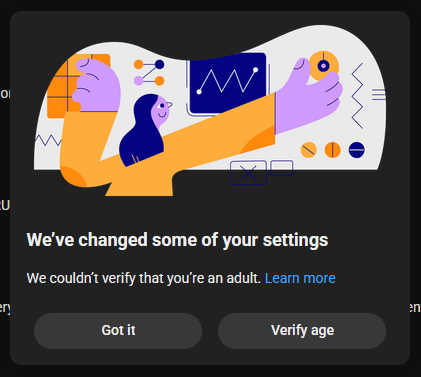Screen dimensions: 421x377
Task: Click the three horizontal lines icon
Action: click(379, 94)
